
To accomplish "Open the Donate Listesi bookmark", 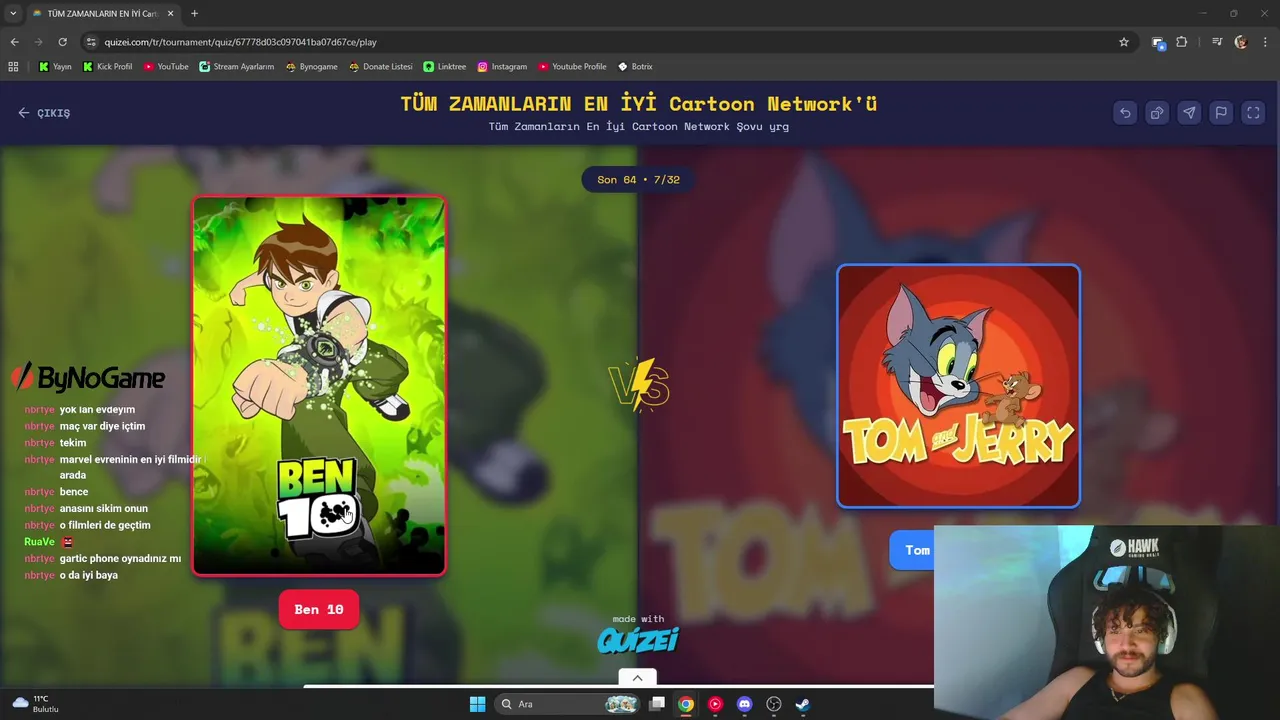I will (380, 66).
